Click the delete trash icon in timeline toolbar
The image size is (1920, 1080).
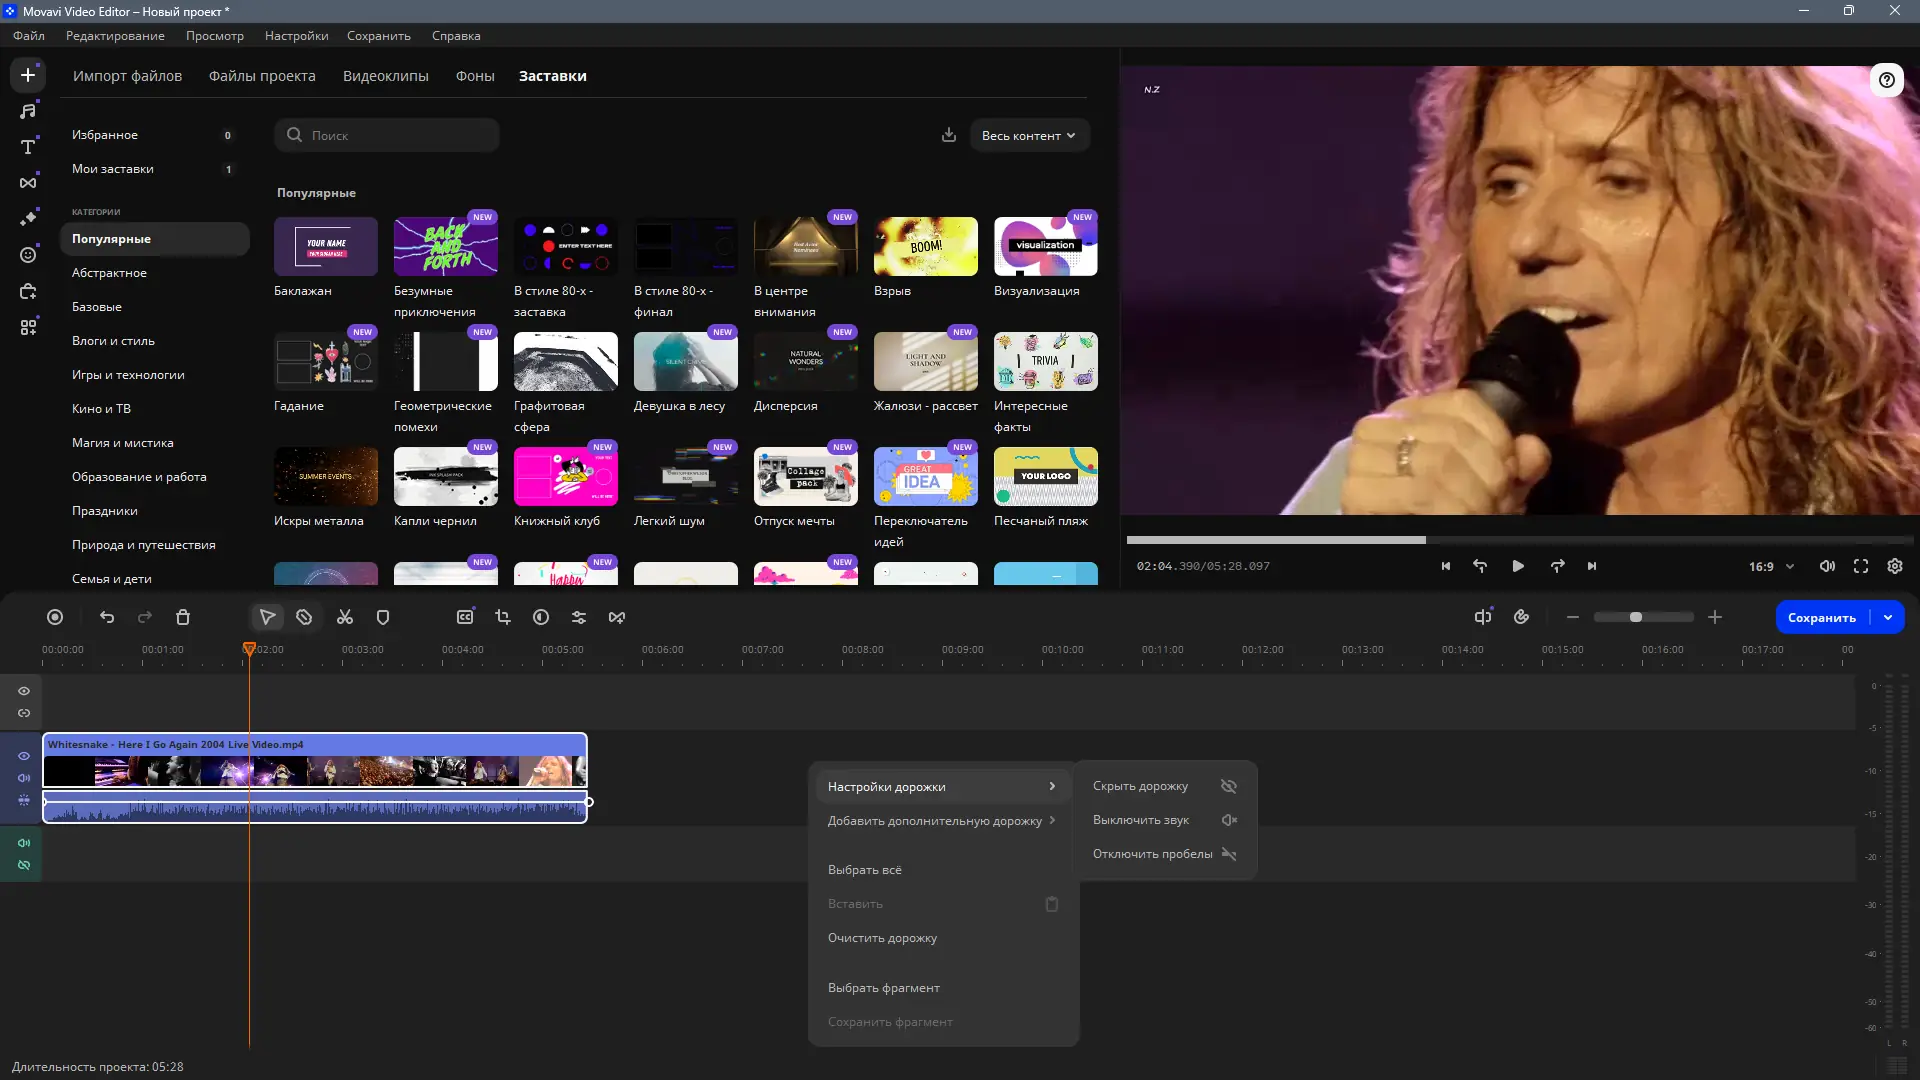coord(183,618)
